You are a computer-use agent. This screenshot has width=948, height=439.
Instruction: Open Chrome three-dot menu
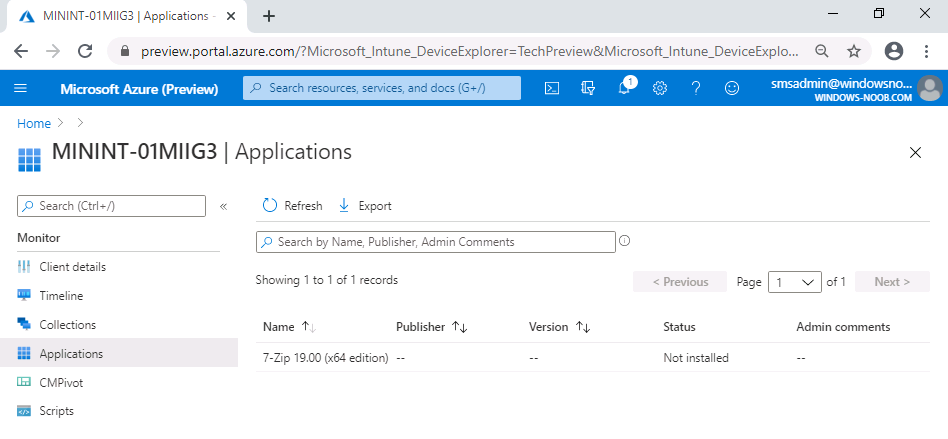pyautogui.click(x=926, y=51)
